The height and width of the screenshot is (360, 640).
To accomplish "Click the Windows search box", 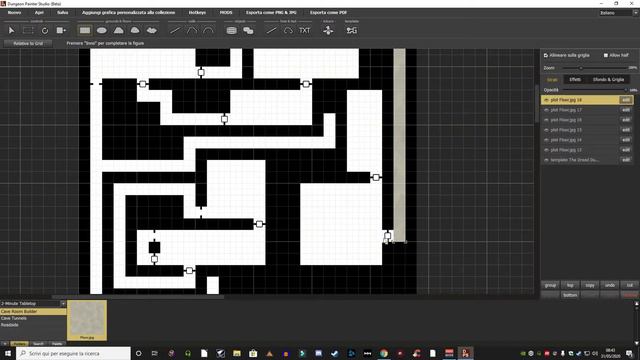I will [73, 353].
